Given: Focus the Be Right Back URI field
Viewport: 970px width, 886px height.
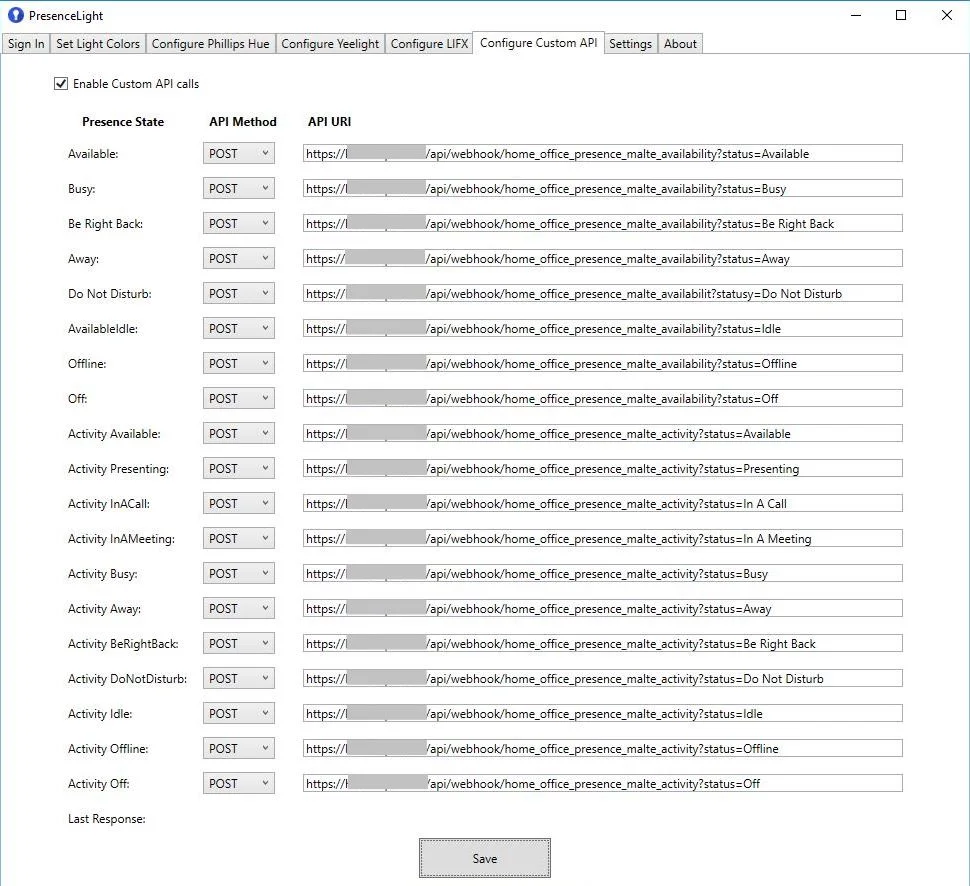Looking at the screenshot, I should point(603,223).
